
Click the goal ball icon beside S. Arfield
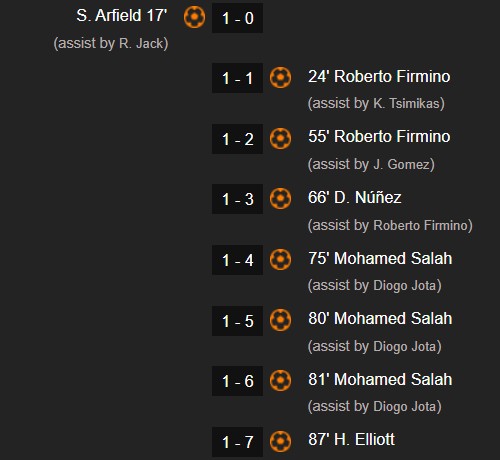195,17
